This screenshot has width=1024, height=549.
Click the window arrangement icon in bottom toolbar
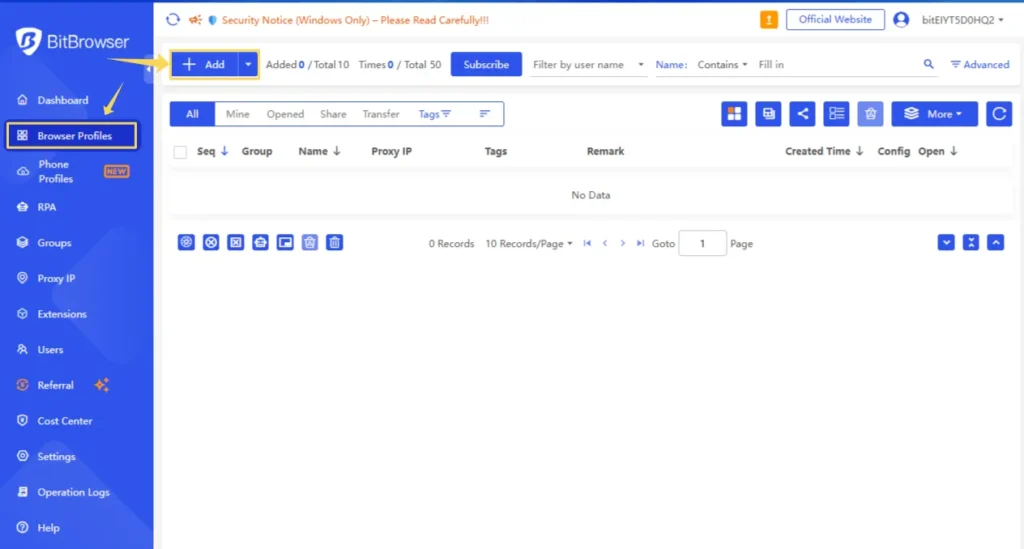pyautogui.click(x=285, y=243)
